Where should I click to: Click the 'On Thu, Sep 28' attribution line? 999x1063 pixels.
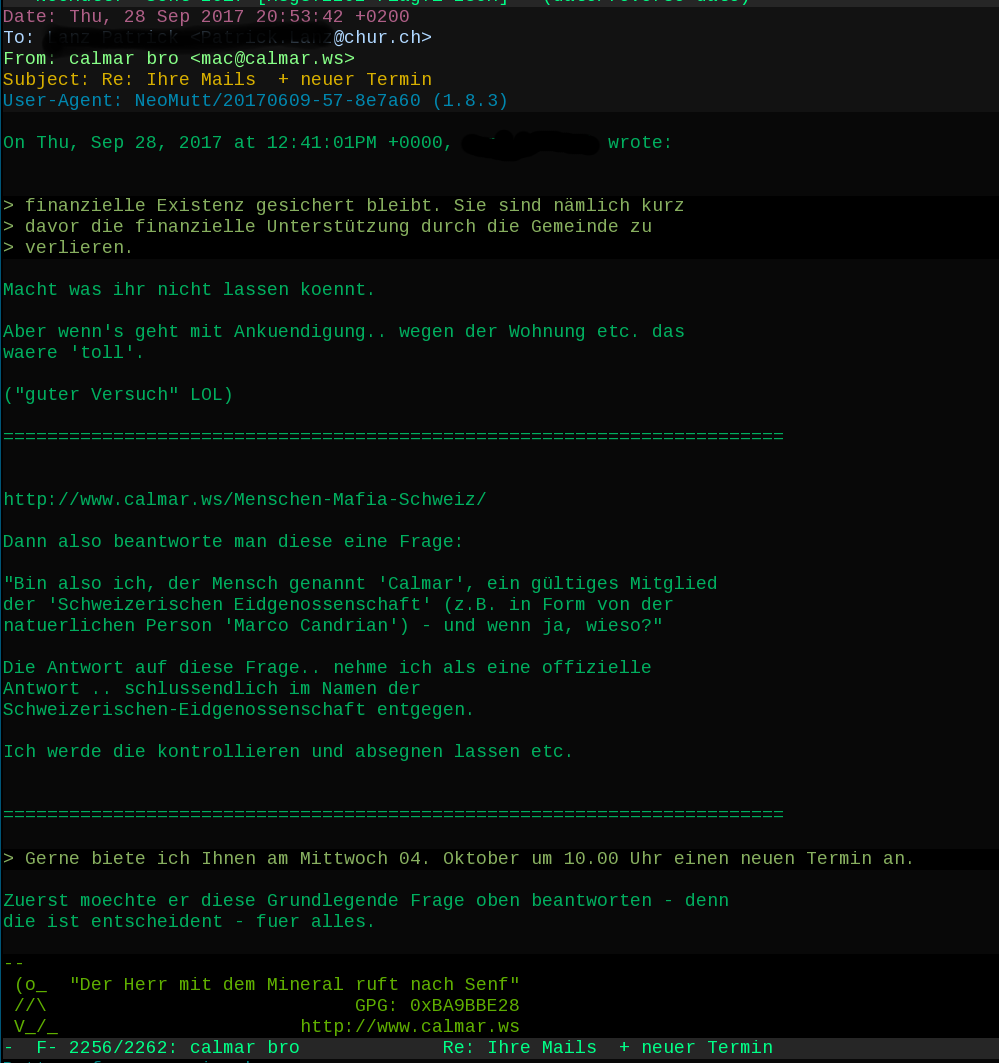click(338, 142)
